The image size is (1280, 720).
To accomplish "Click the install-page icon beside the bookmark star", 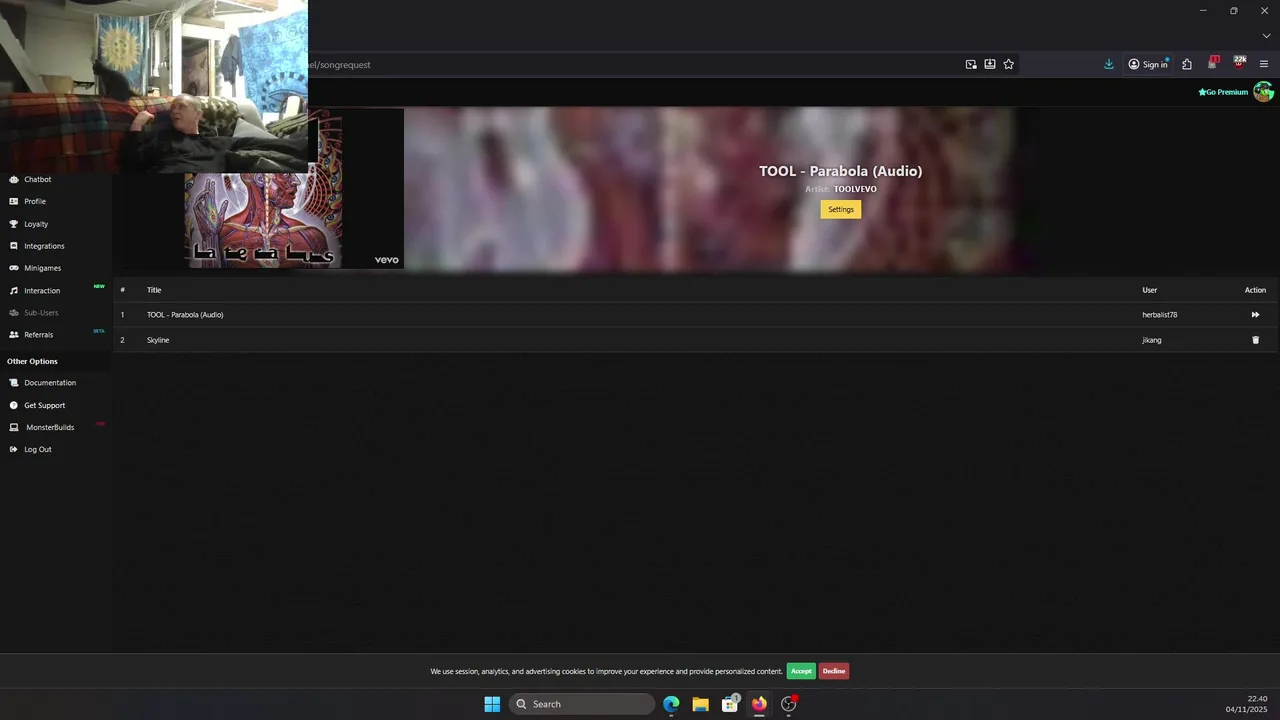I will [x=990, y=64].
